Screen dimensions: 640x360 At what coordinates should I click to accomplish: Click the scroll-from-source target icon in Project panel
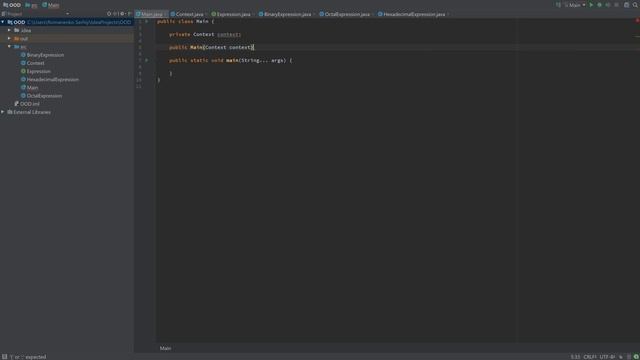tap(109, 14)
